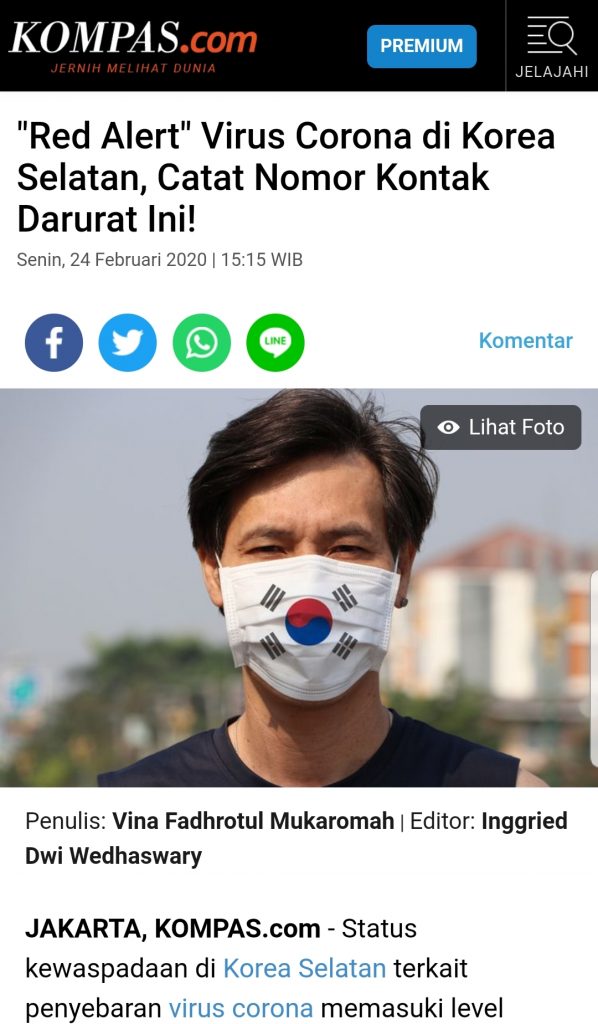
Task: Click the JAKARTA, KOMPAS.com dateline text
Action: pos(172,928)
